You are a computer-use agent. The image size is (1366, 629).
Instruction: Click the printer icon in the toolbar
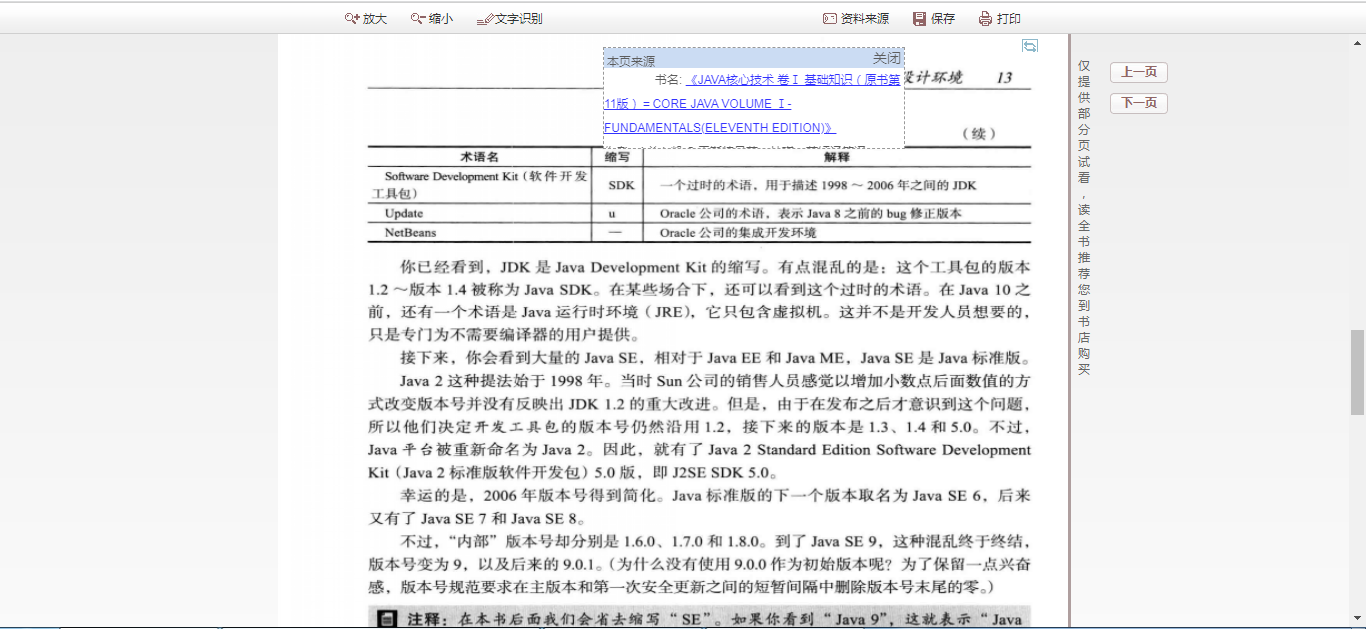(x=985, y=19)
